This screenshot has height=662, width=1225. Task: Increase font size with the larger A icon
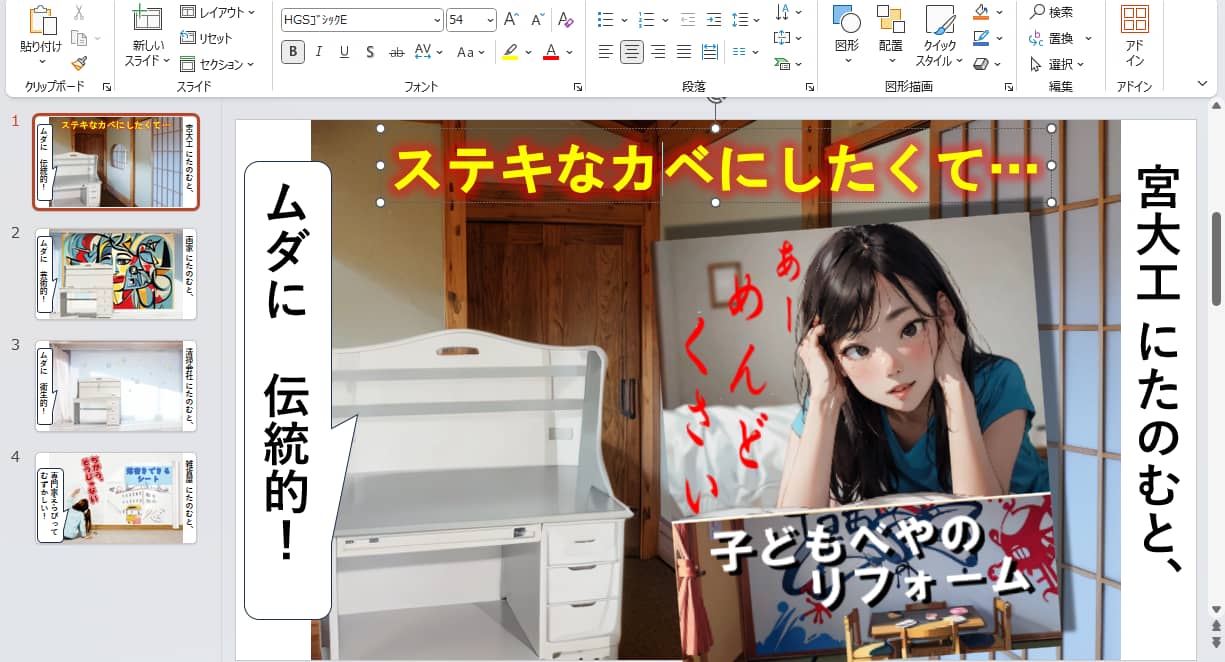click(x=511, y=20)
